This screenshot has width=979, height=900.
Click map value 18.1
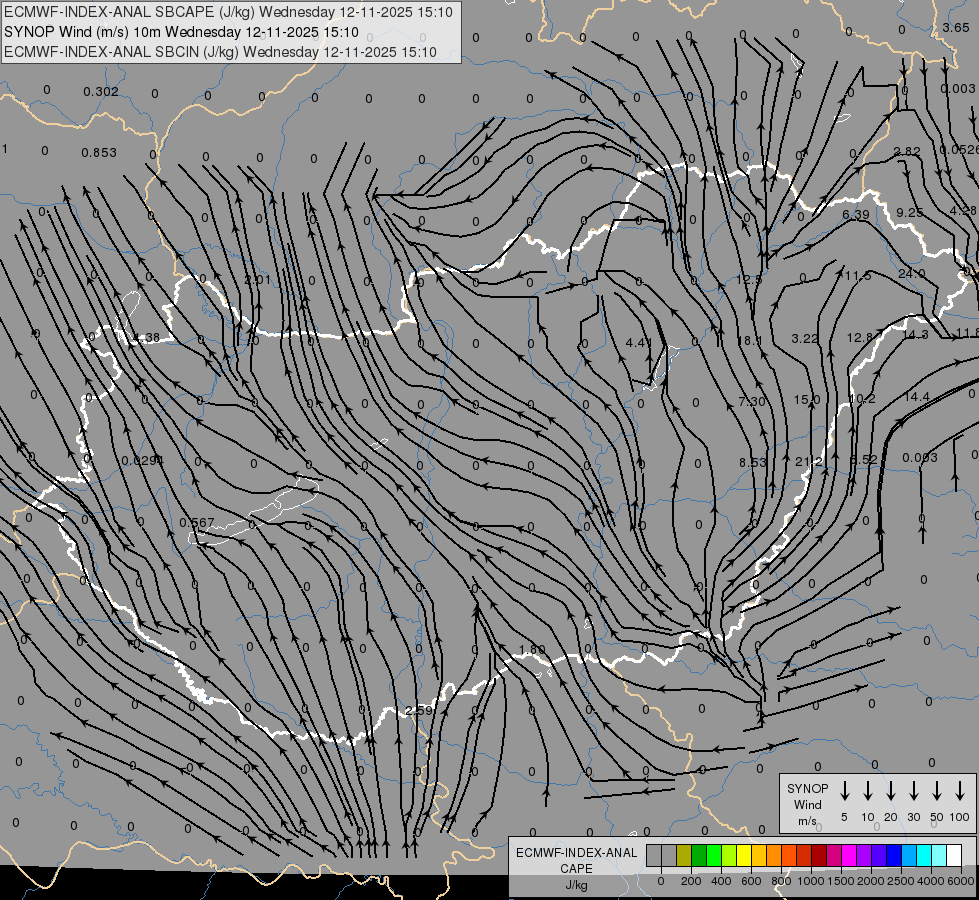click(749, 340)
